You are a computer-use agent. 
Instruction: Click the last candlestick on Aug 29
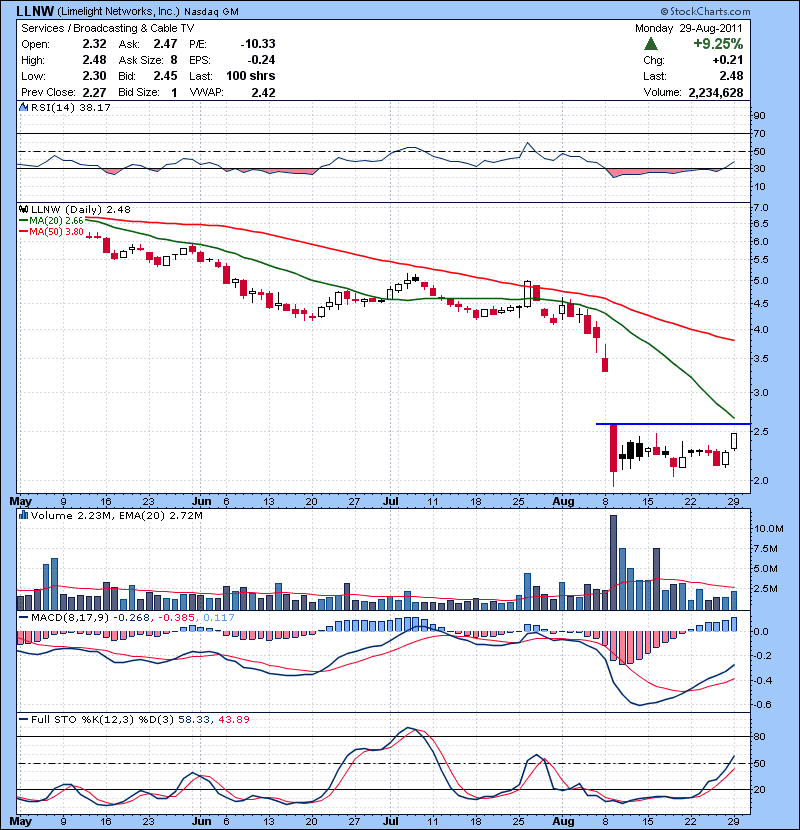734,441
